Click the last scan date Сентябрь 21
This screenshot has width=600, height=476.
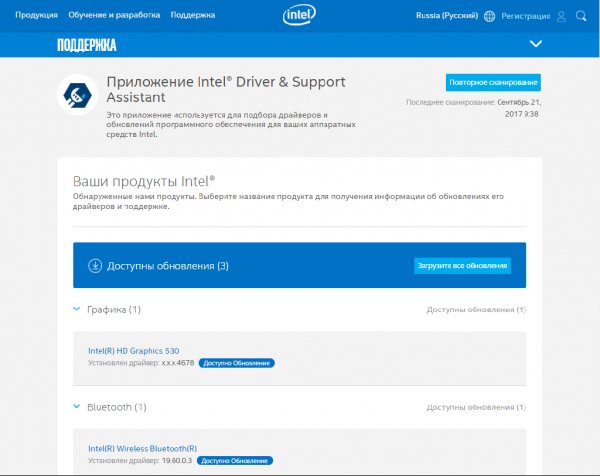tap(519, 102)
